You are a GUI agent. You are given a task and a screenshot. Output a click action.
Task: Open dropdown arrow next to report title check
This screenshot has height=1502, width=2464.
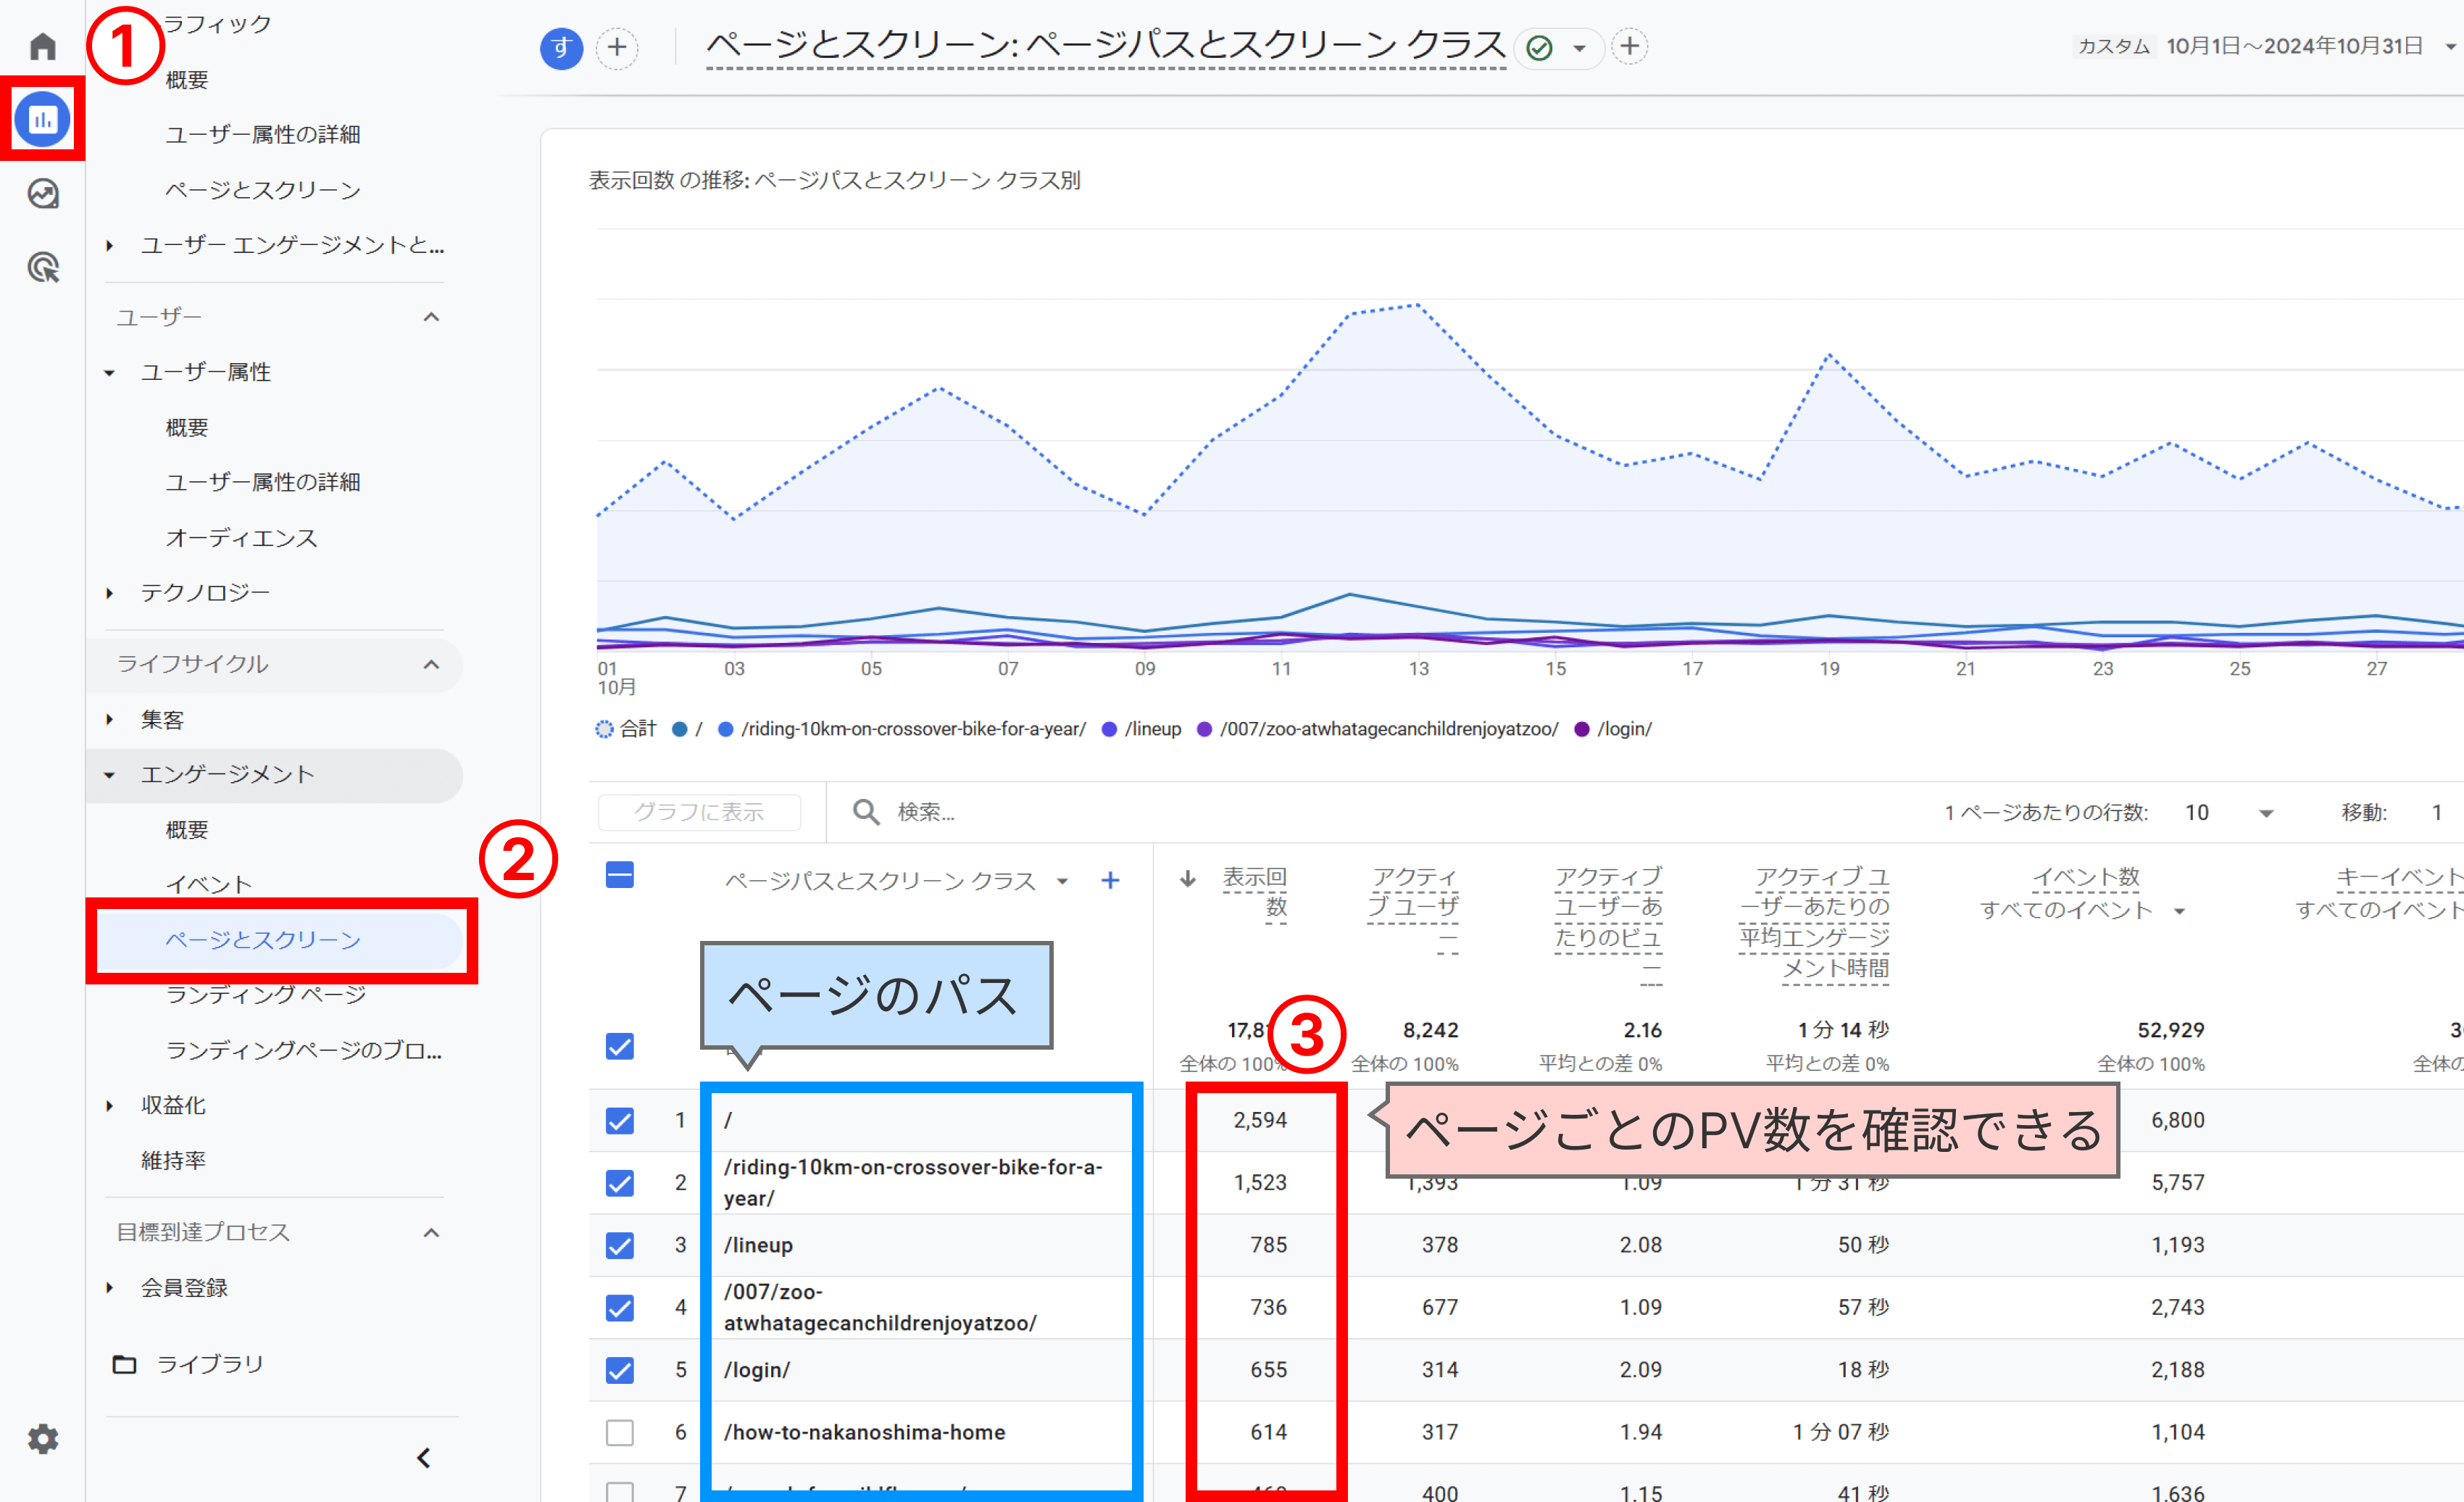coord(1580,48)
